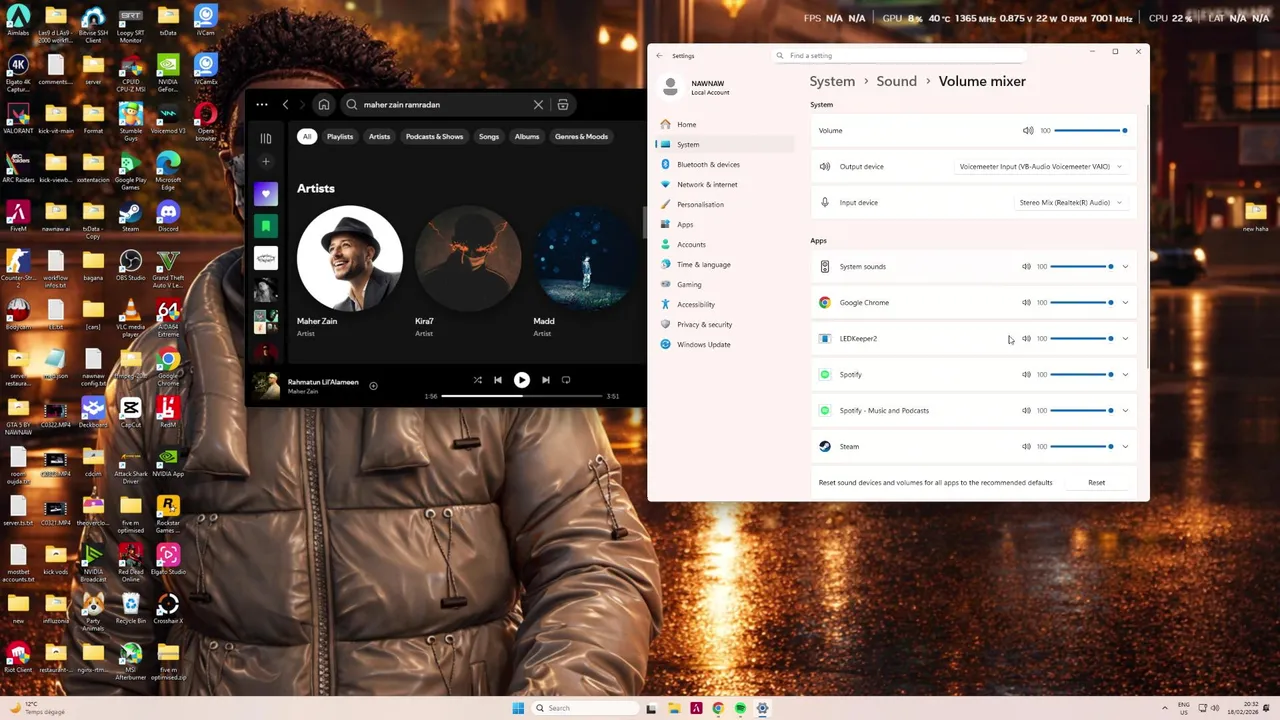The height and width of the screenshot is (720, 1280).
Task: Skip to previous track in Spotify
Action: click(498, 380)
